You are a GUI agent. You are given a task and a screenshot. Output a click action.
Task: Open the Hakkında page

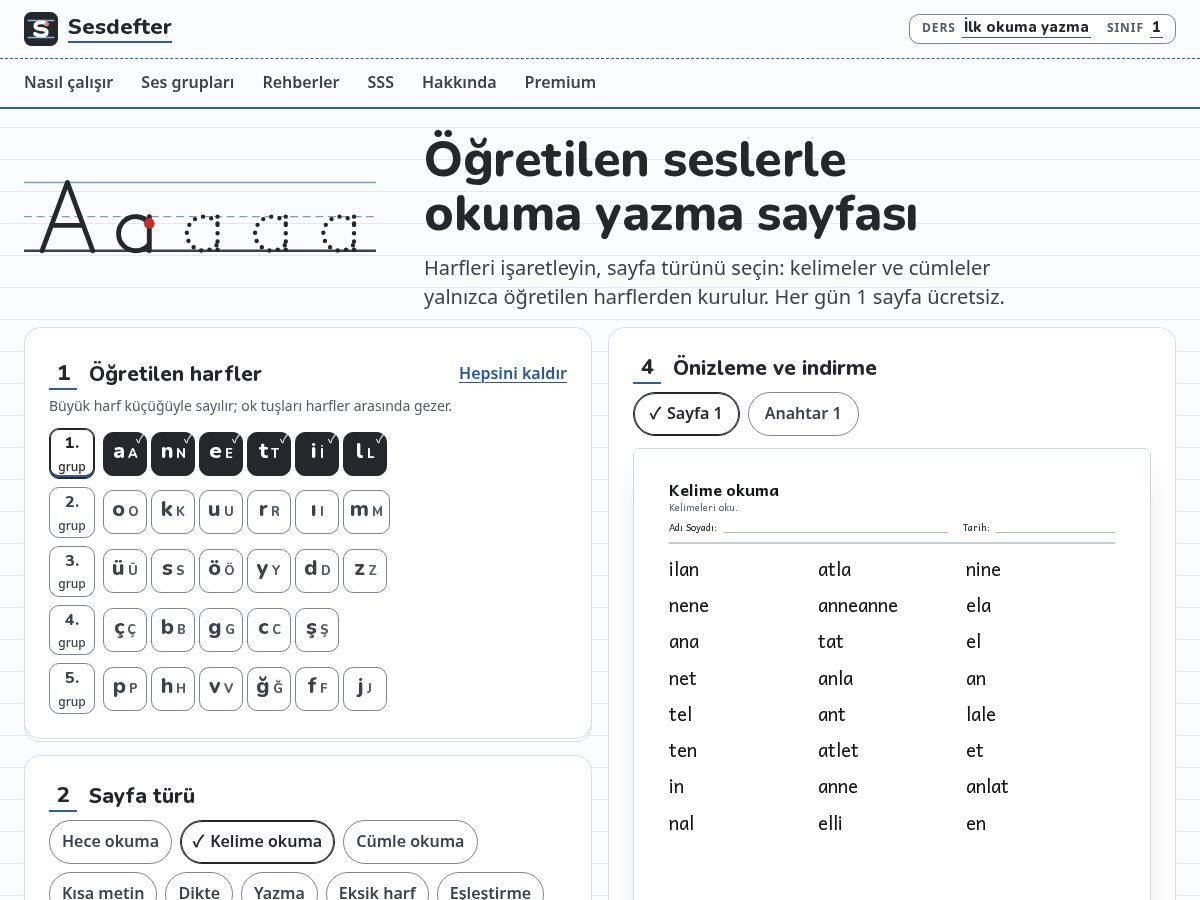(459, 82)
